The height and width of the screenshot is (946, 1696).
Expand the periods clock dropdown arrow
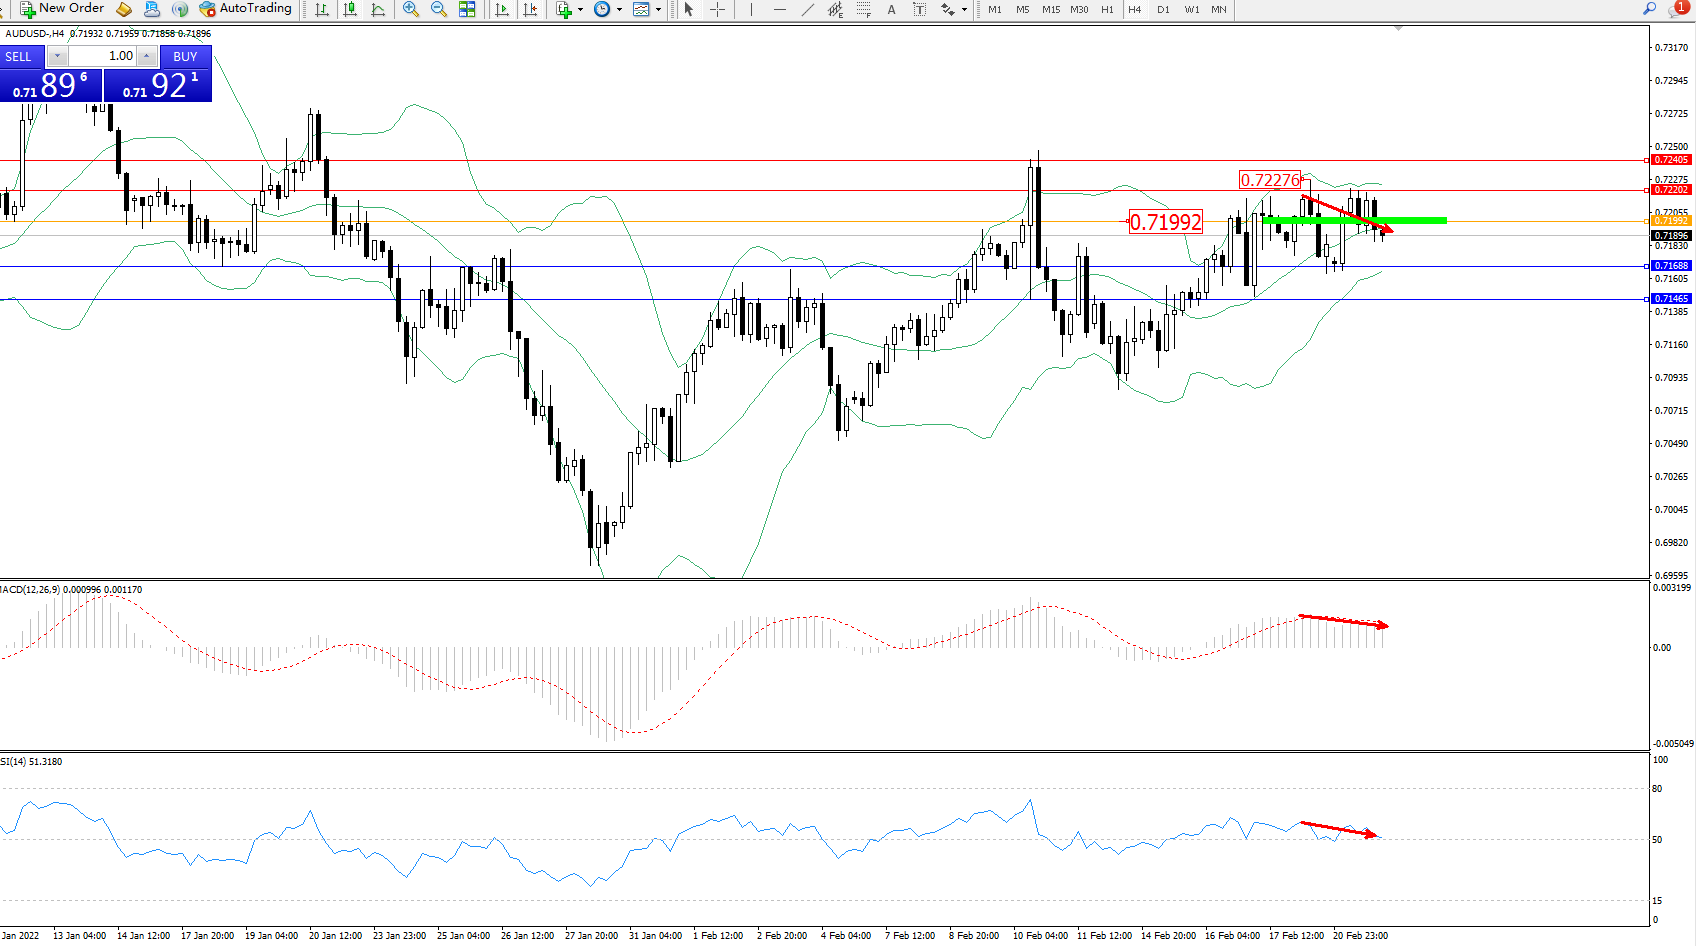[619, 10]
